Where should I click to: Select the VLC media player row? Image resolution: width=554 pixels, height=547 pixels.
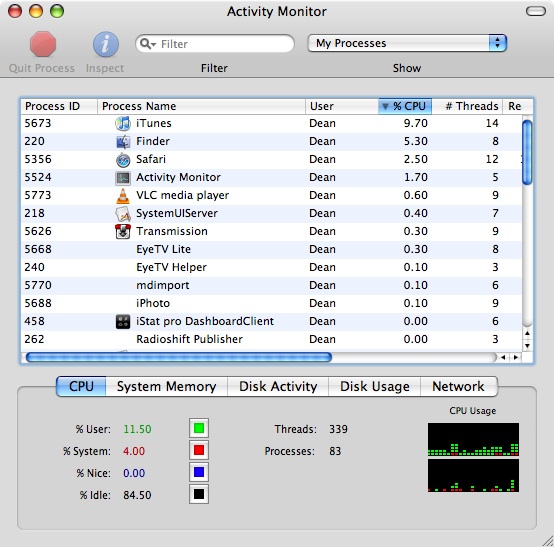(x=271, y=195)
